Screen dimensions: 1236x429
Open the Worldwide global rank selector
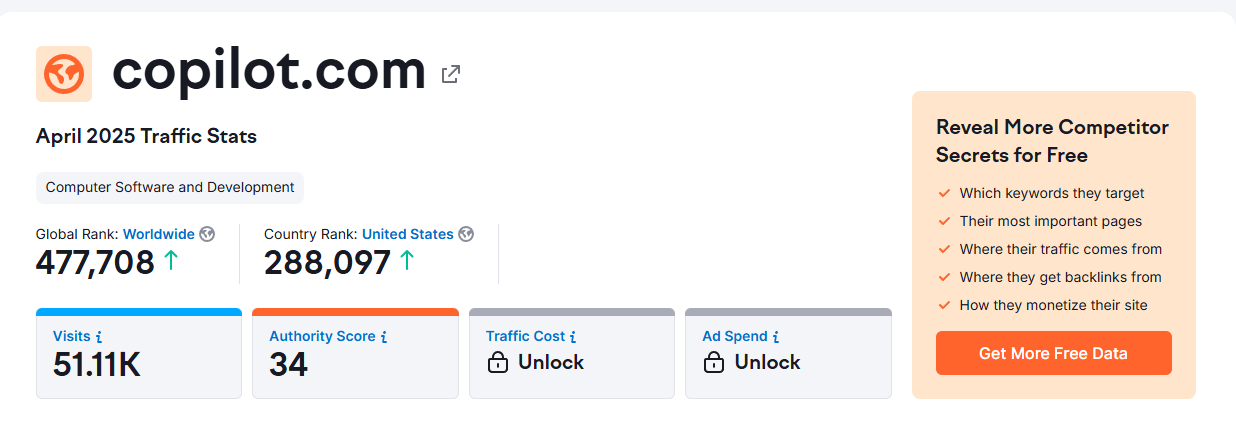pyautogui.click(x=159, y=234)
